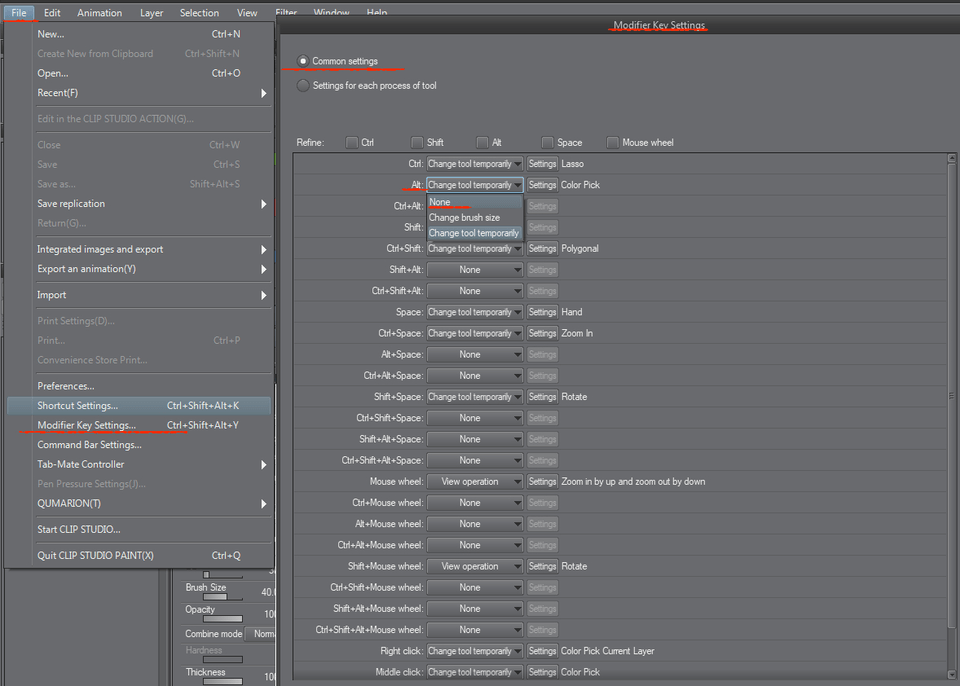Select the Common settings radio button
The image size is (960, 686).
click(304, 62)
